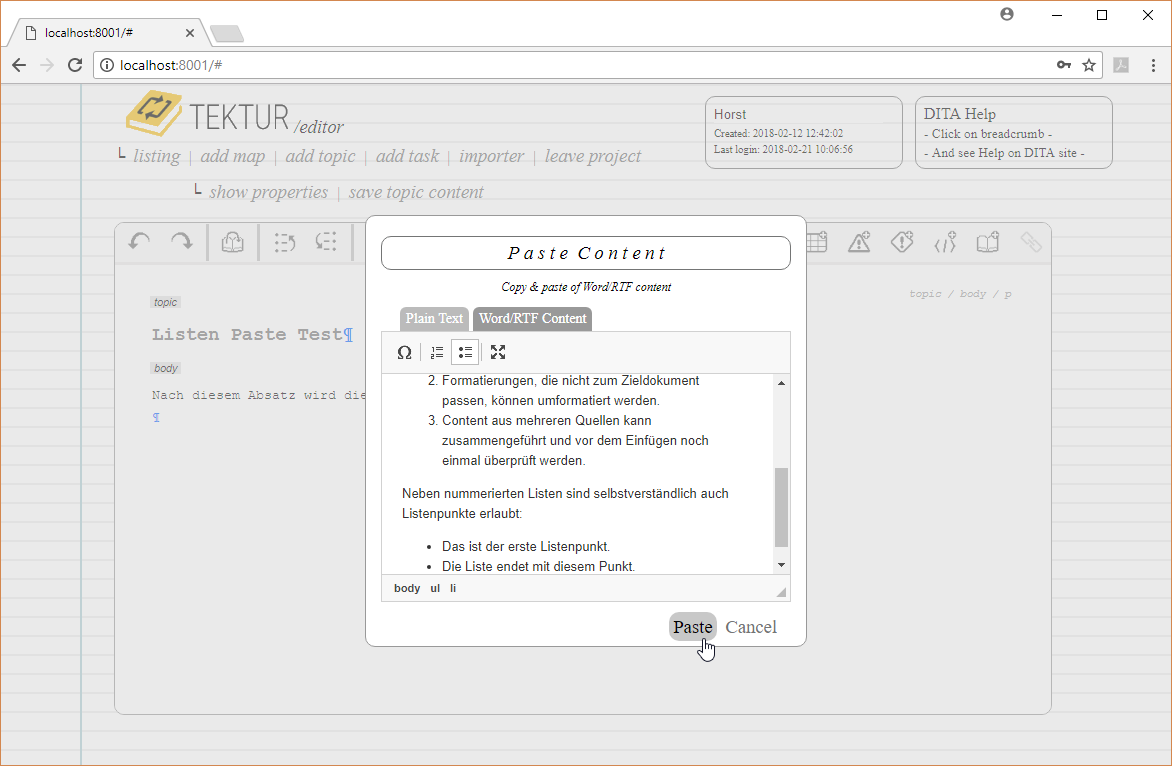Cancel the paste content dialog
Screen dimensions: 1172x766
tap(751, 627)
